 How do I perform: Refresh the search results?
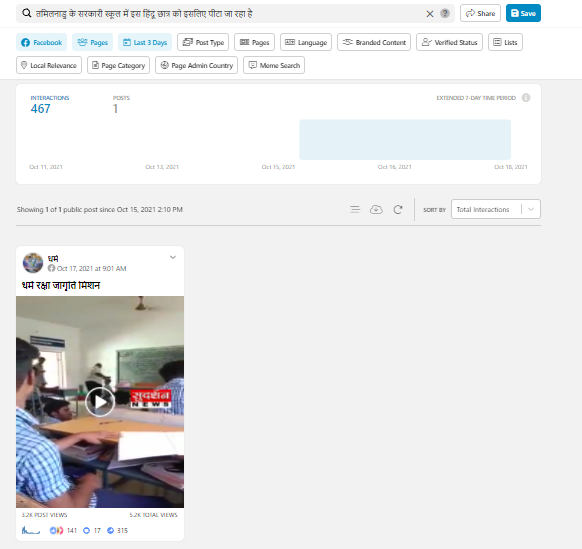click(x=398, y=209)
